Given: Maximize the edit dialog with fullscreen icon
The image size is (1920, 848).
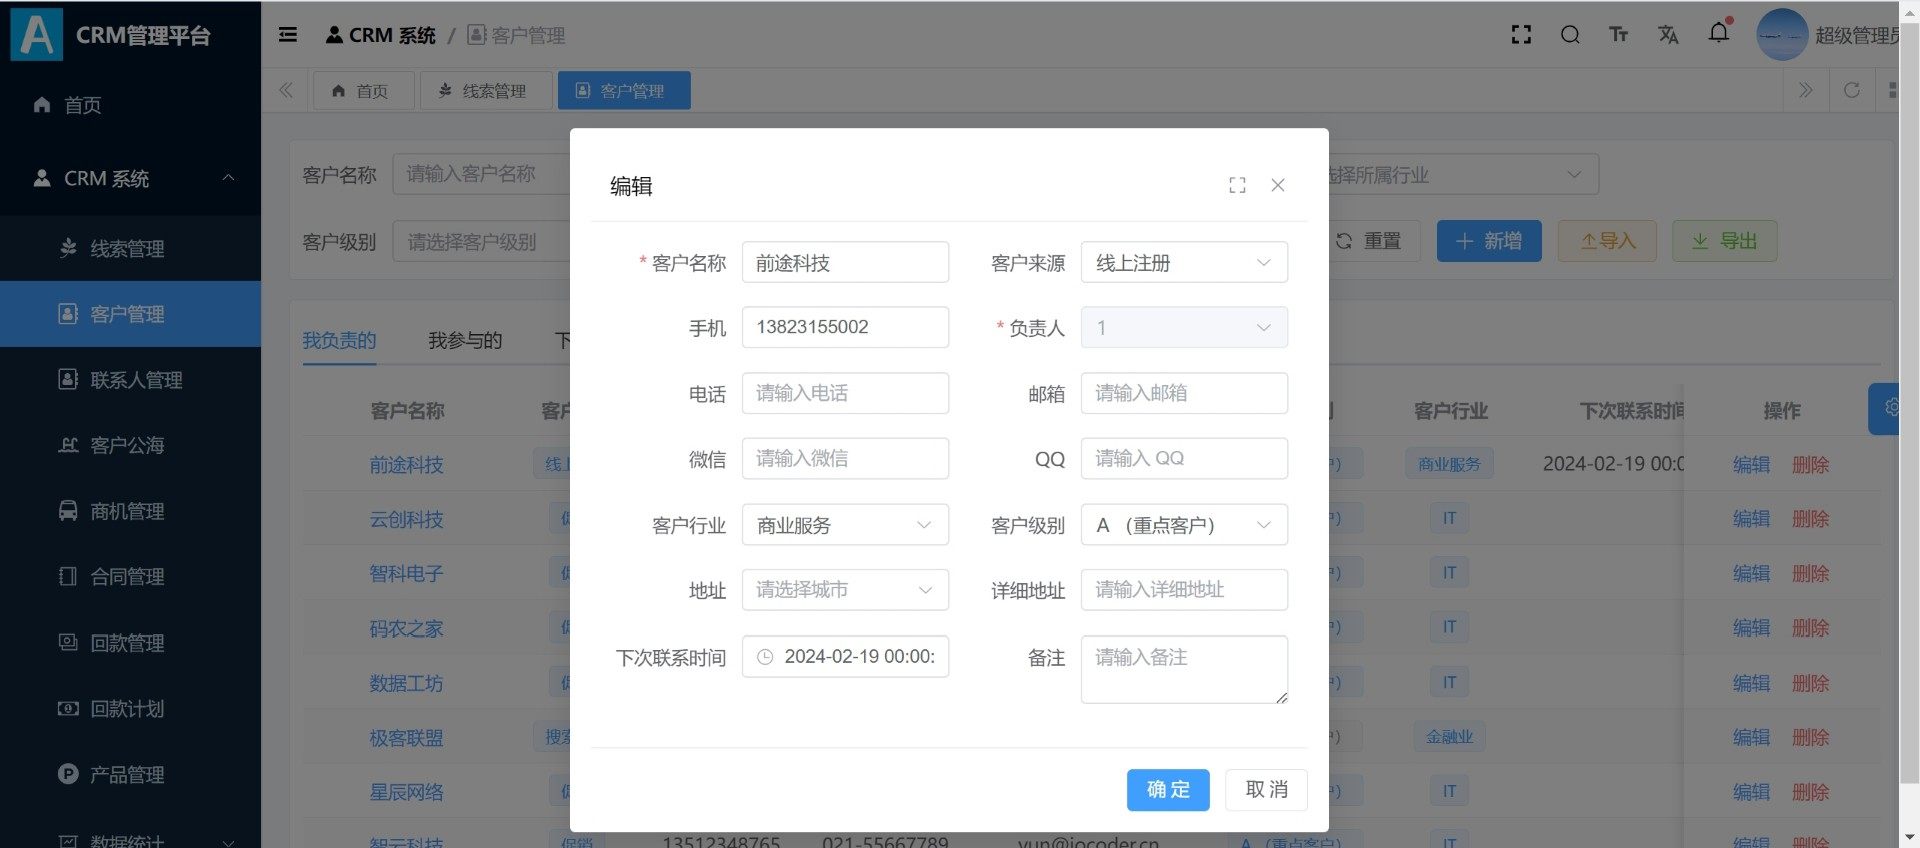Looking at the screenshot, I should [x=1237, y=185].
